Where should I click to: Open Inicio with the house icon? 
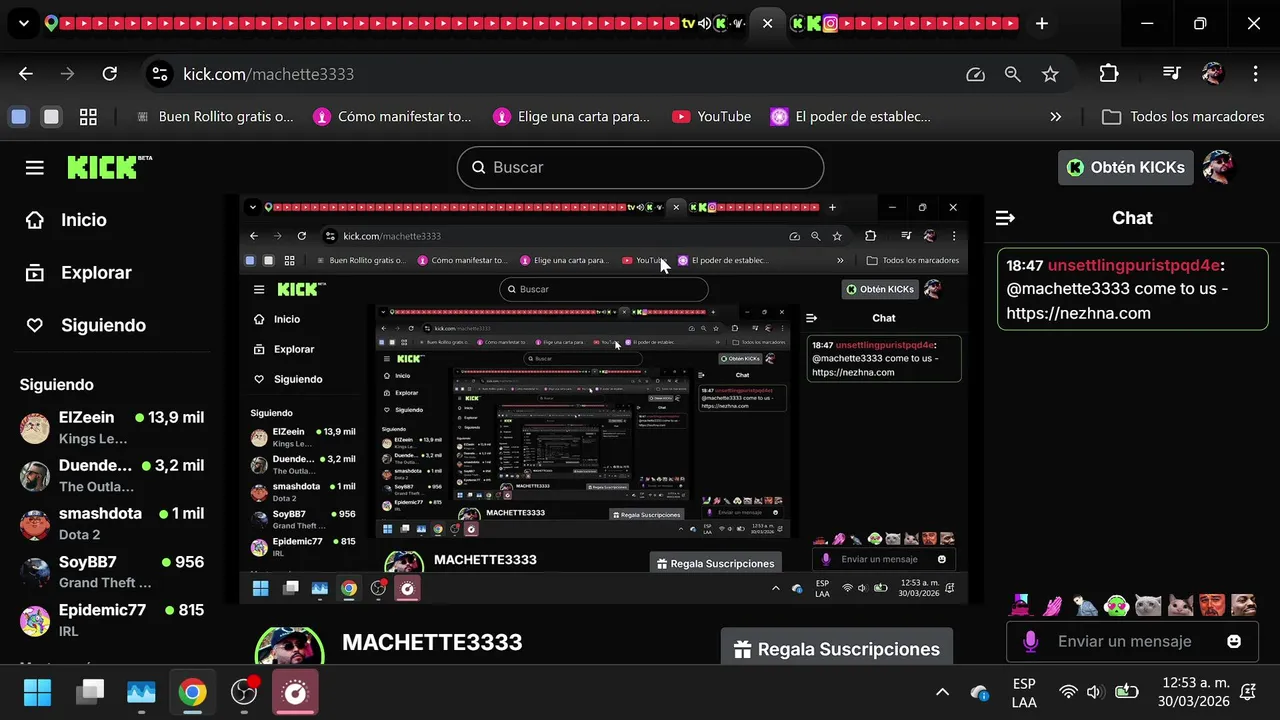(x=66, y=220)
